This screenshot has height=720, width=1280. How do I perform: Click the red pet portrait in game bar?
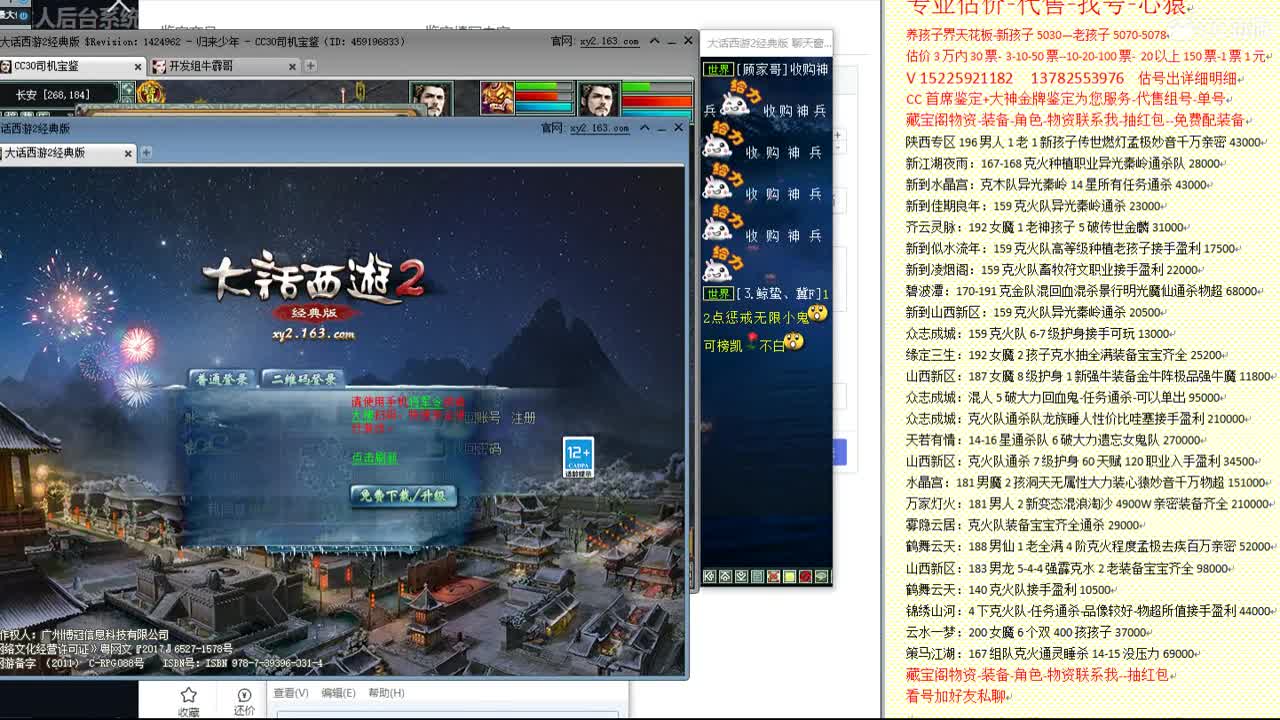pyautogui.click(x=497, y=100)
